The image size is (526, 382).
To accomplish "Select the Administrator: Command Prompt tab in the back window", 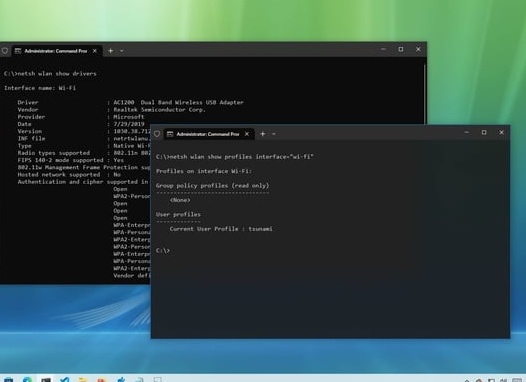I will pos(56,51).
